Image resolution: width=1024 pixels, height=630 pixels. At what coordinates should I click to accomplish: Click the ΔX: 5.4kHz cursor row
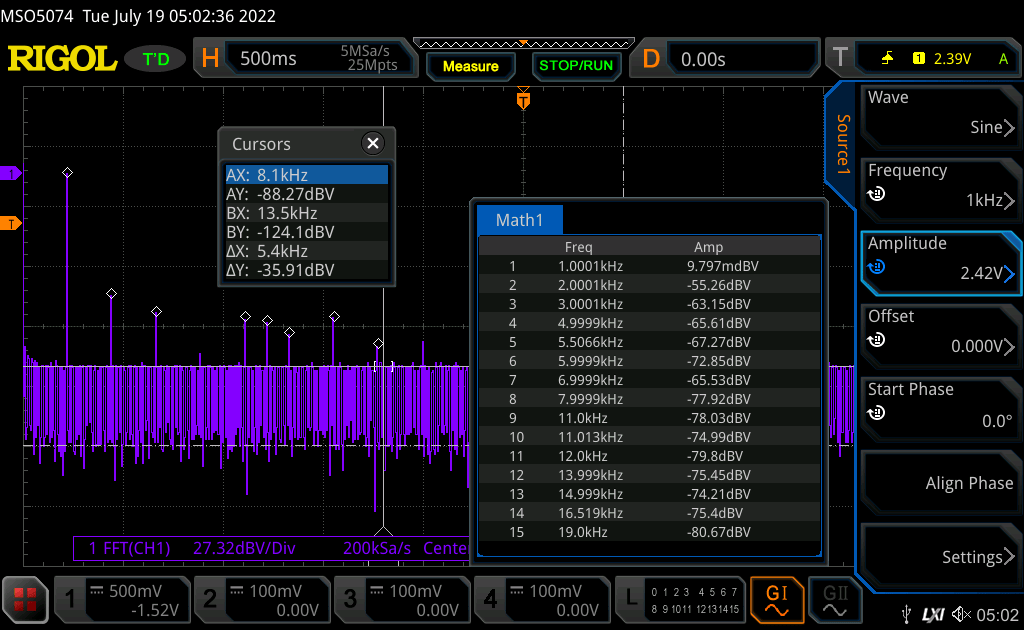pos(306,251)
